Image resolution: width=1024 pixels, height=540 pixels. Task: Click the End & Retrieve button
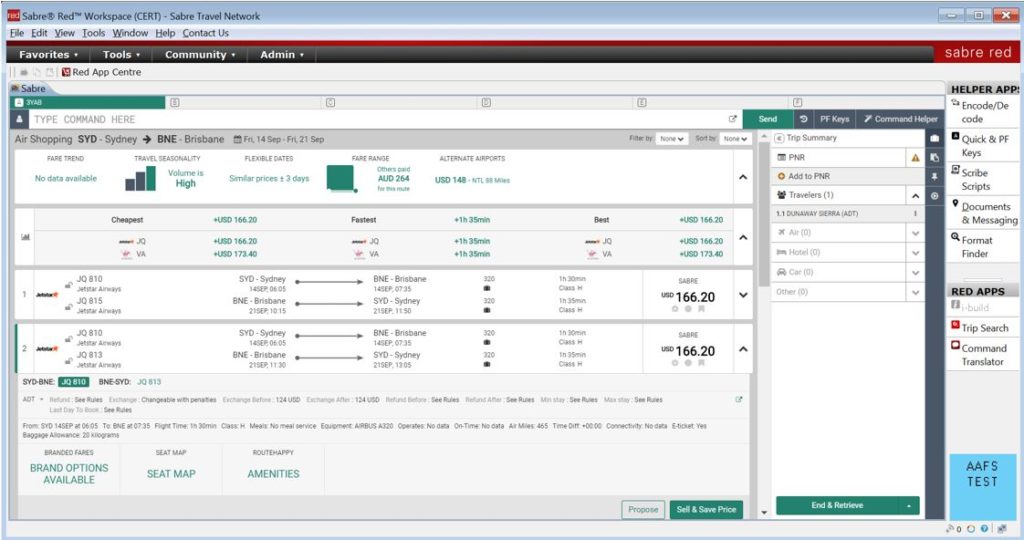837,506
